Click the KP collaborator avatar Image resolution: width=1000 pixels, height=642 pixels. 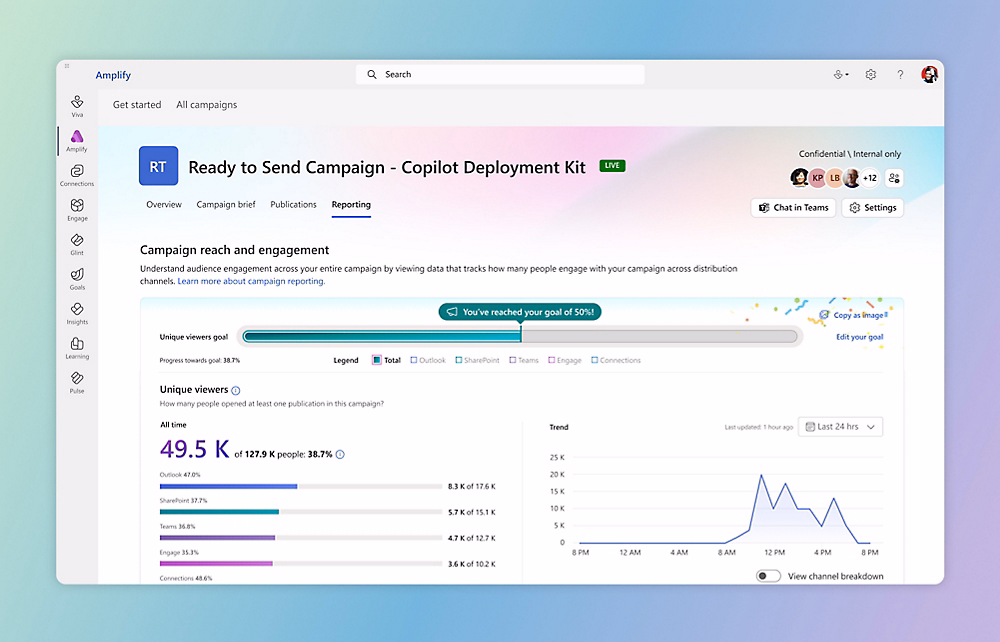coord(817,178)
